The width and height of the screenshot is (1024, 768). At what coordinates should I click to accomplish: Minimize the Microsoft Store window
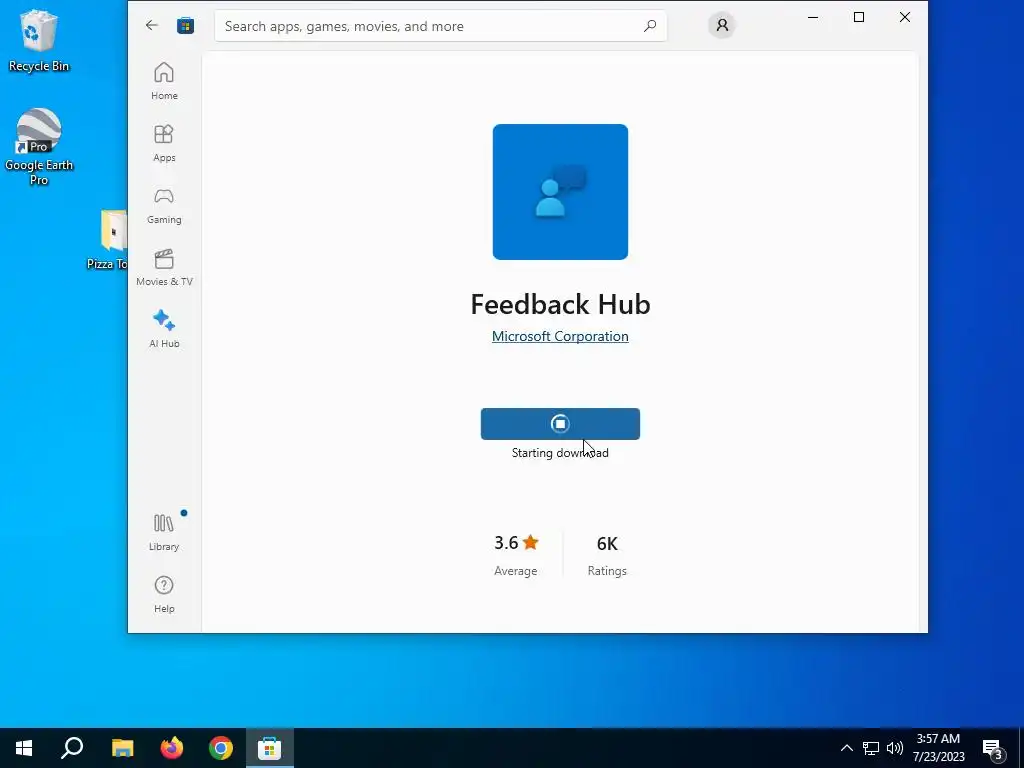[x=813, y=18]
